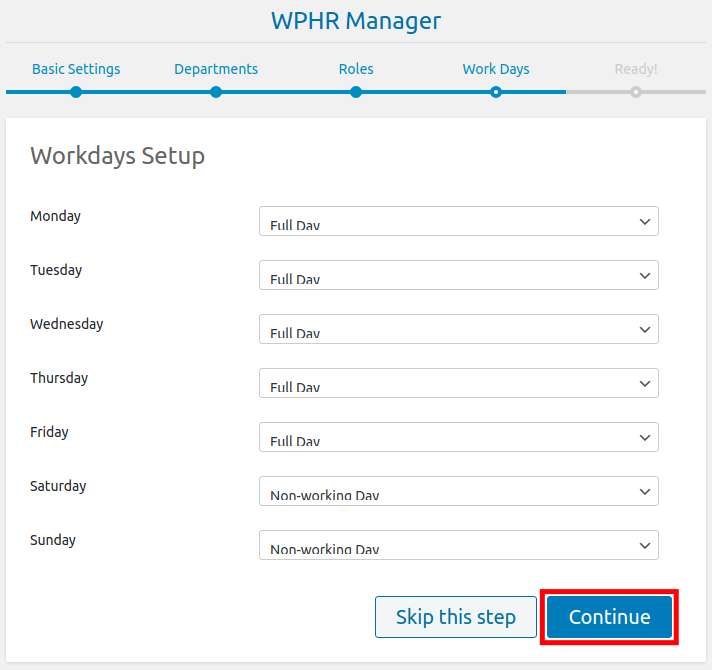This screenshot has width=712, height=670.
Task: Open the Thursday workday dropdown
Action: coord(458,383)
